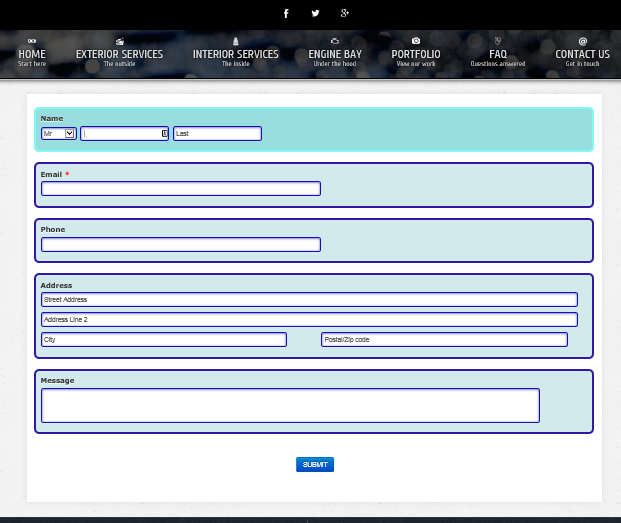The height and width of the screenshot is (523, 621).
Task: Click the Address Line 2 field
Action: click(309, 319)
